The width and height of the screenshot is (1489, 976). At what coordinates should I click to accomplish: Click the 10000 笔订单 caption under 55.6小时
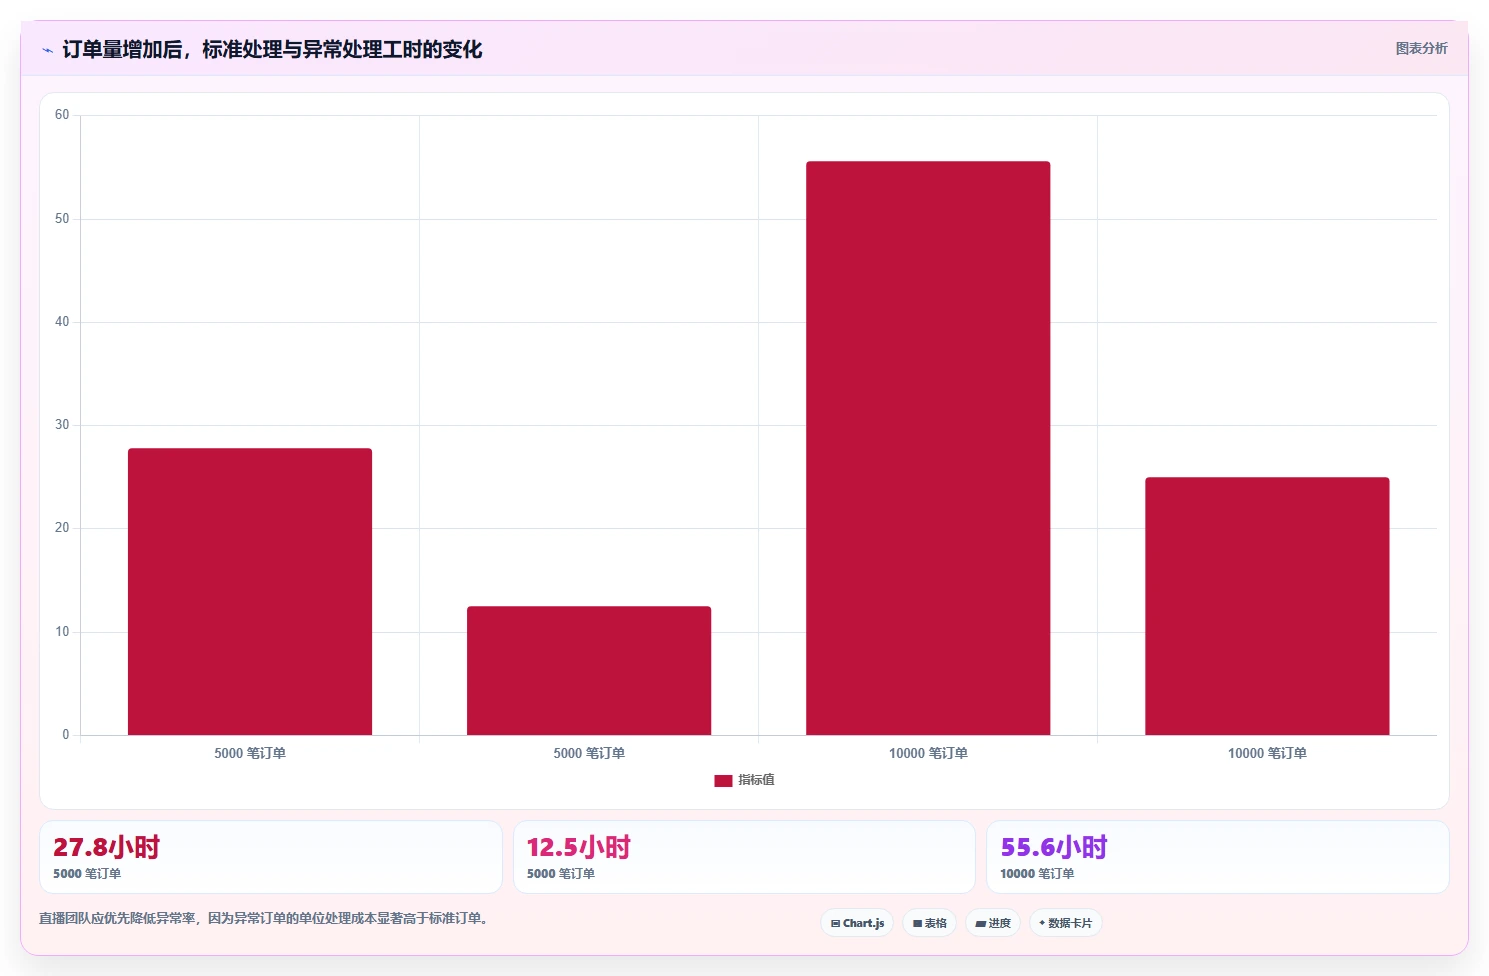[1037, 874]
